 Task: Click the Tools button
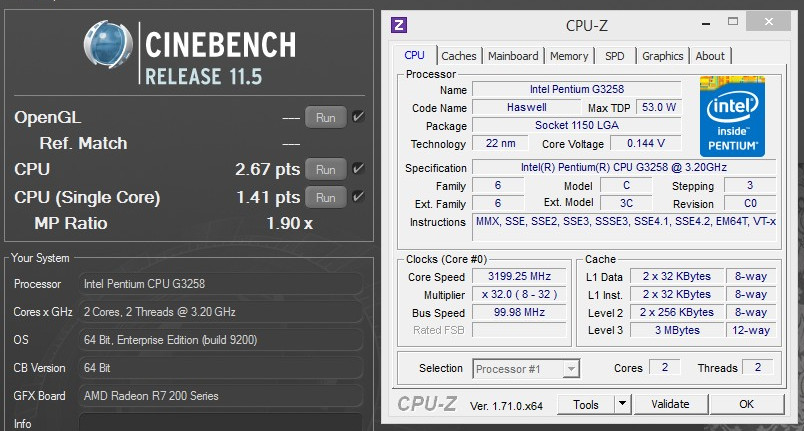pyautogui.click(x=586, y=404)
